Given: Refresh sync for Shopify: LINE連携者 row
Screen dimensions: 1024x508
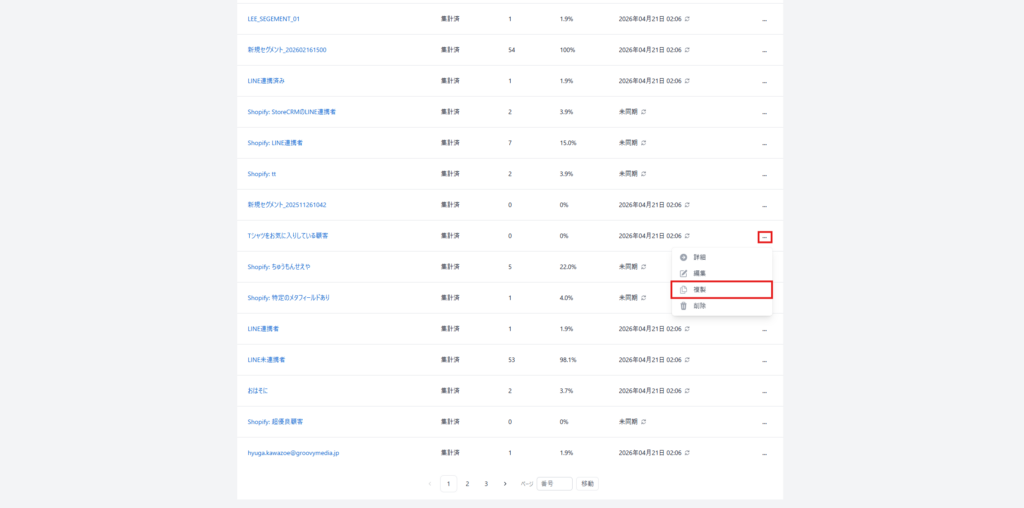Looking at the screenshot, I should coord(644,143).
